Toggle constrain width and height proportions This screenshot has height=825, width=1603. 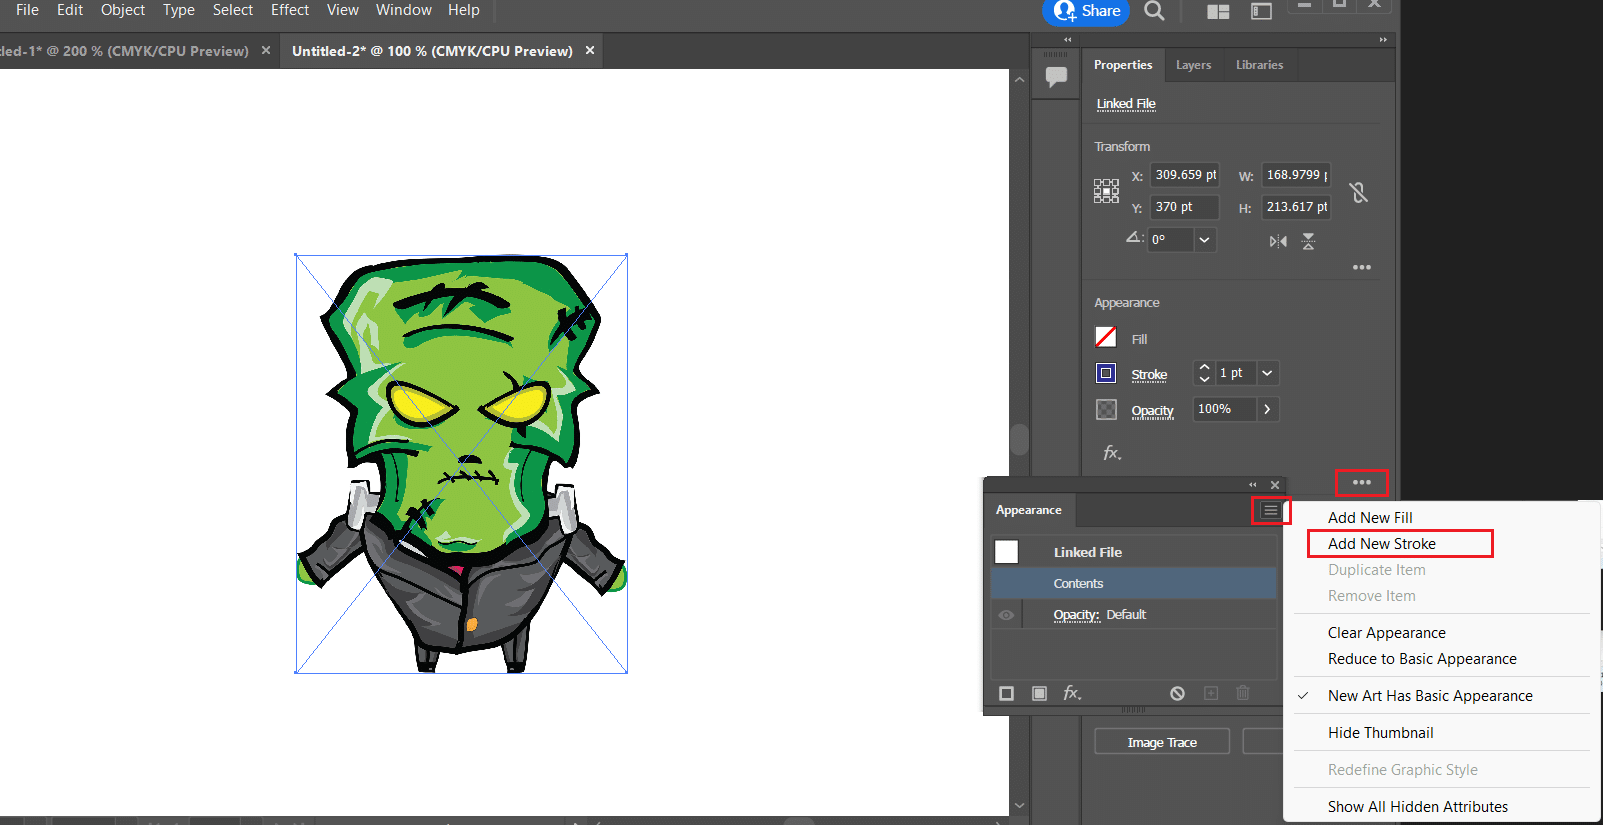point(1358,192)
